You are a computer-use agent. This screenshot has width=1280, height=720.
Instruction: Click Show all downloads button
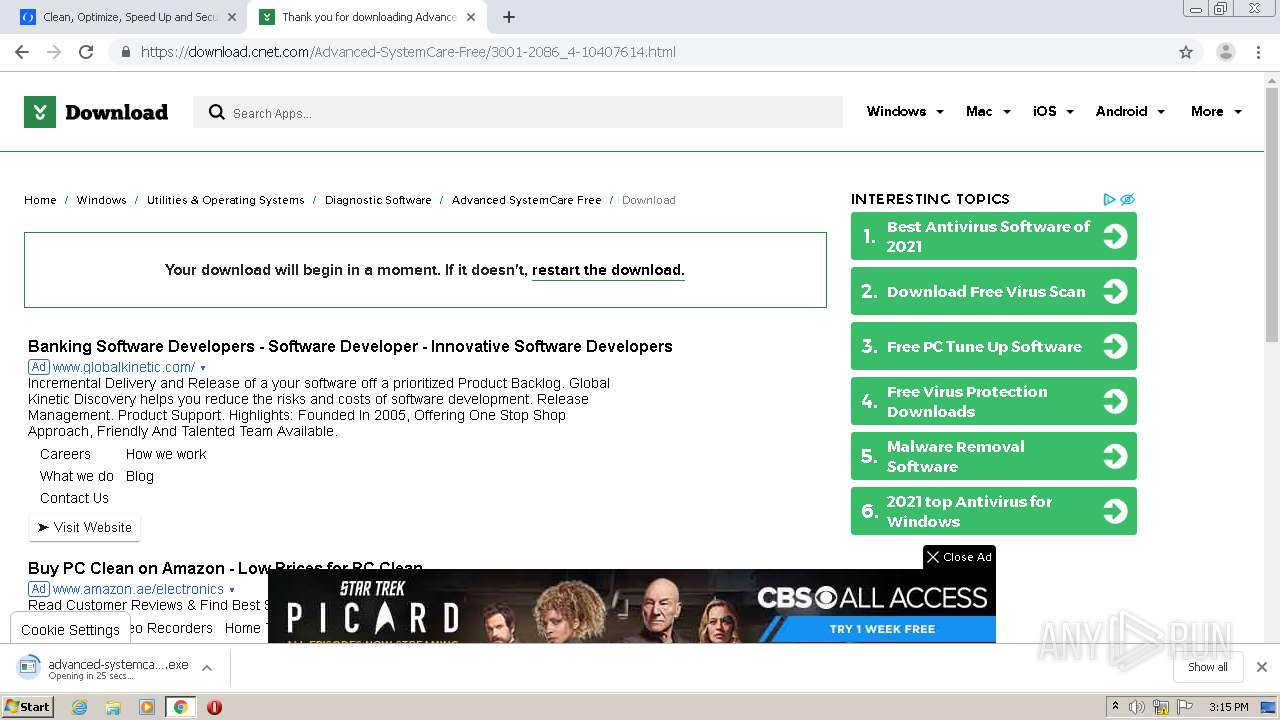point(1208,667)
